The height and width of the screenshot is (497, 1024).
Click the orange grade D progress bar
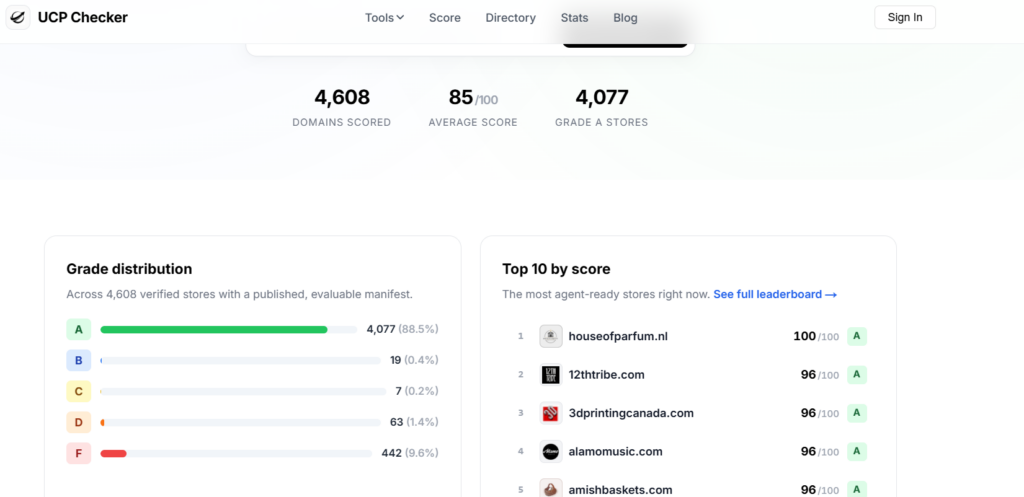(103, 423)
